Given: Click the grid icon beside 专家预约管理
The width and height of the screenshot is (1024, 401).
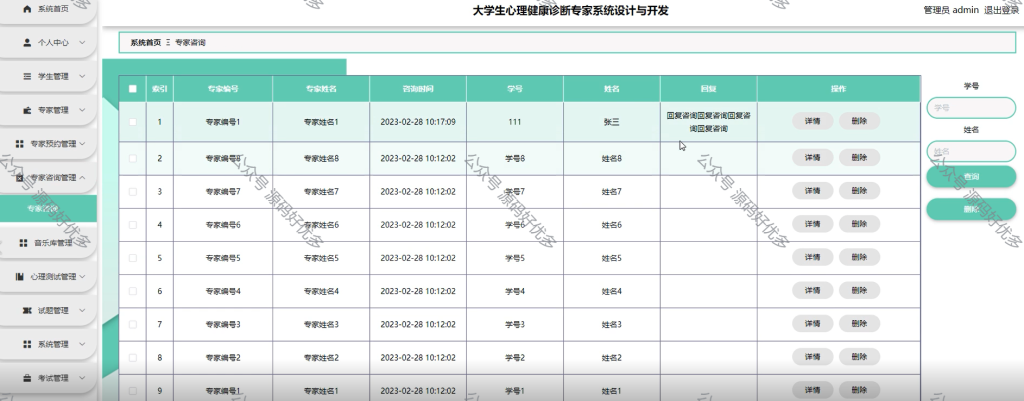Looking at the screenshot, I should (x=20, y=144).
